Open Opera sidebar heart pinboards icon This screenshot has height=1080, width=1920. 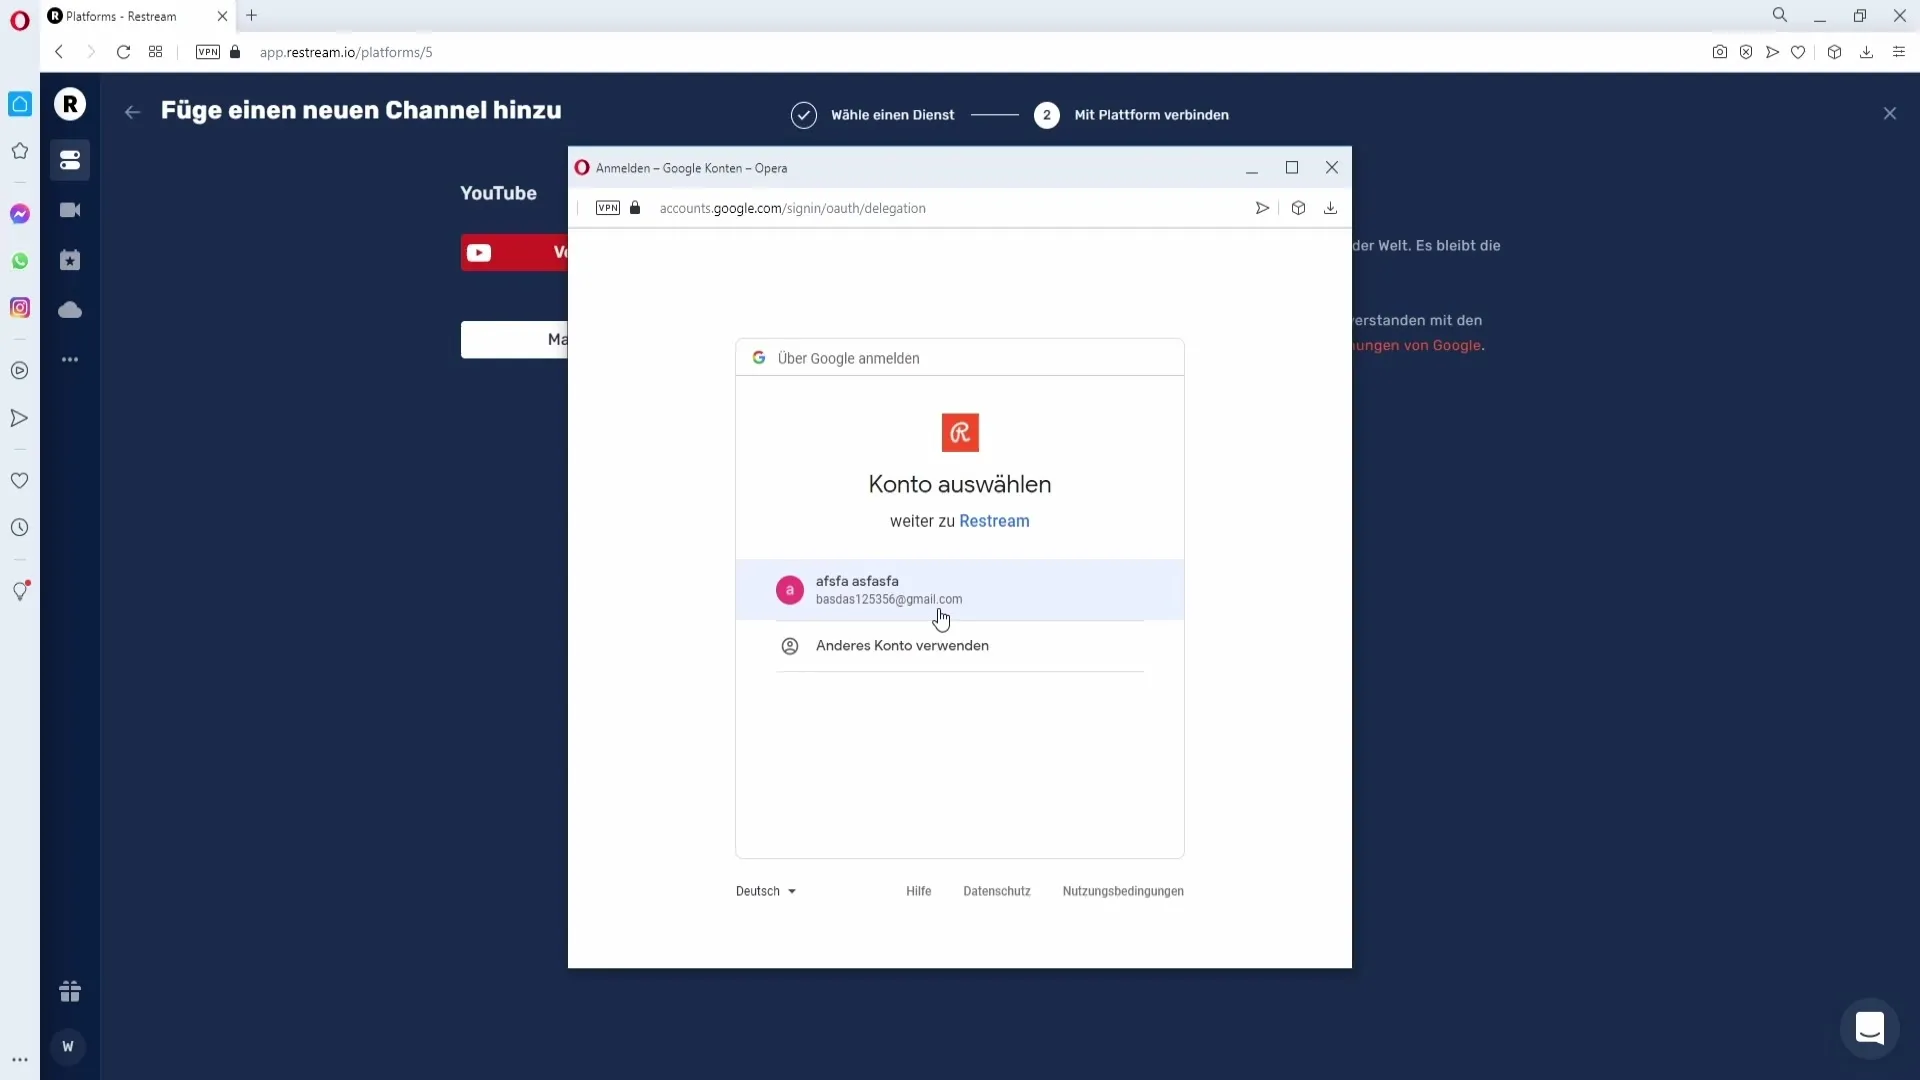[20, 481]
